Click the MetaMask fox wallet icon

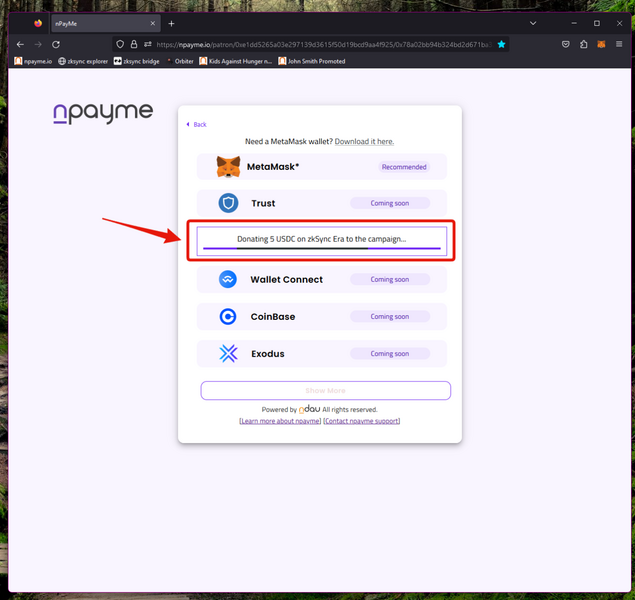click(x=228, y=166)
